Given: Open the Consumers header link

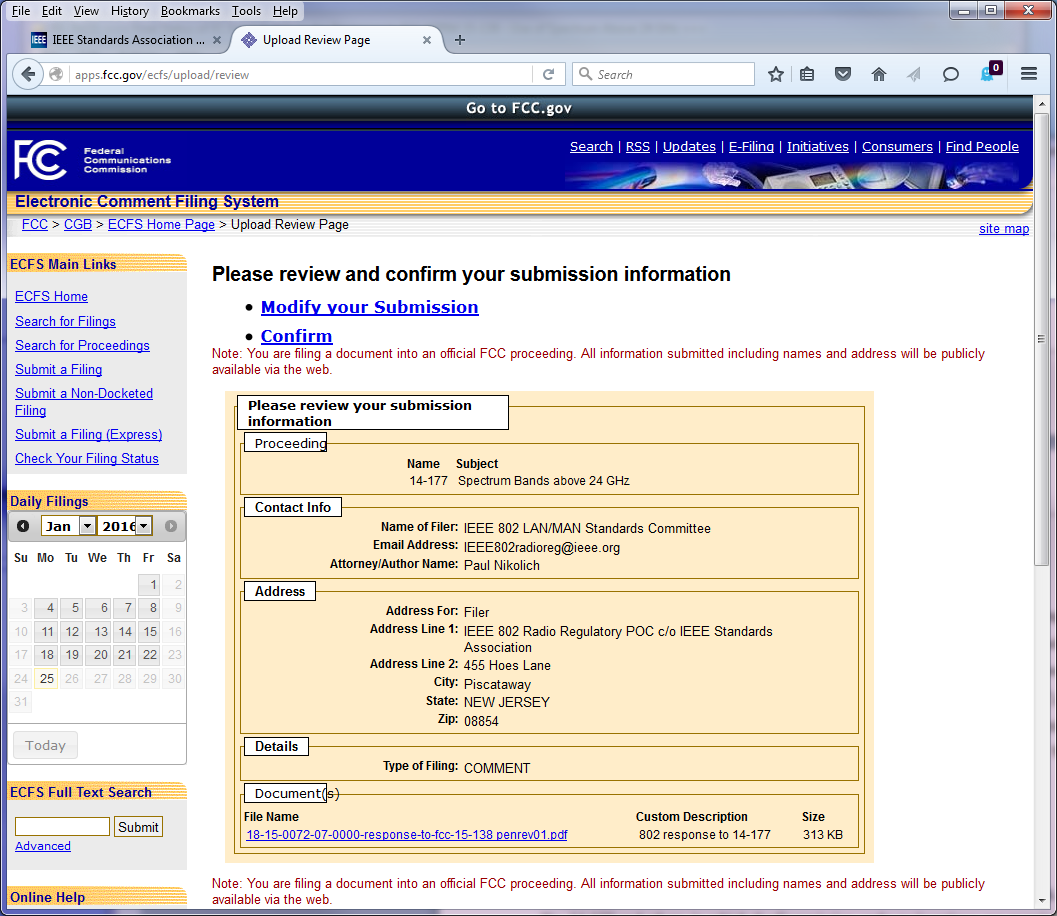Looking at the screenshot, I should coord(897,146).
